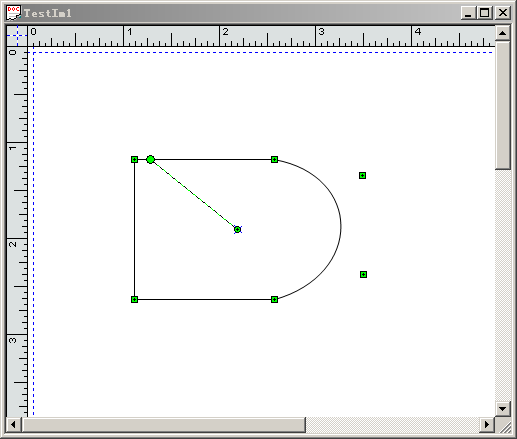Select the round green handle on top edge
This screenshot has height=439, width=517.
click(150, 160)
